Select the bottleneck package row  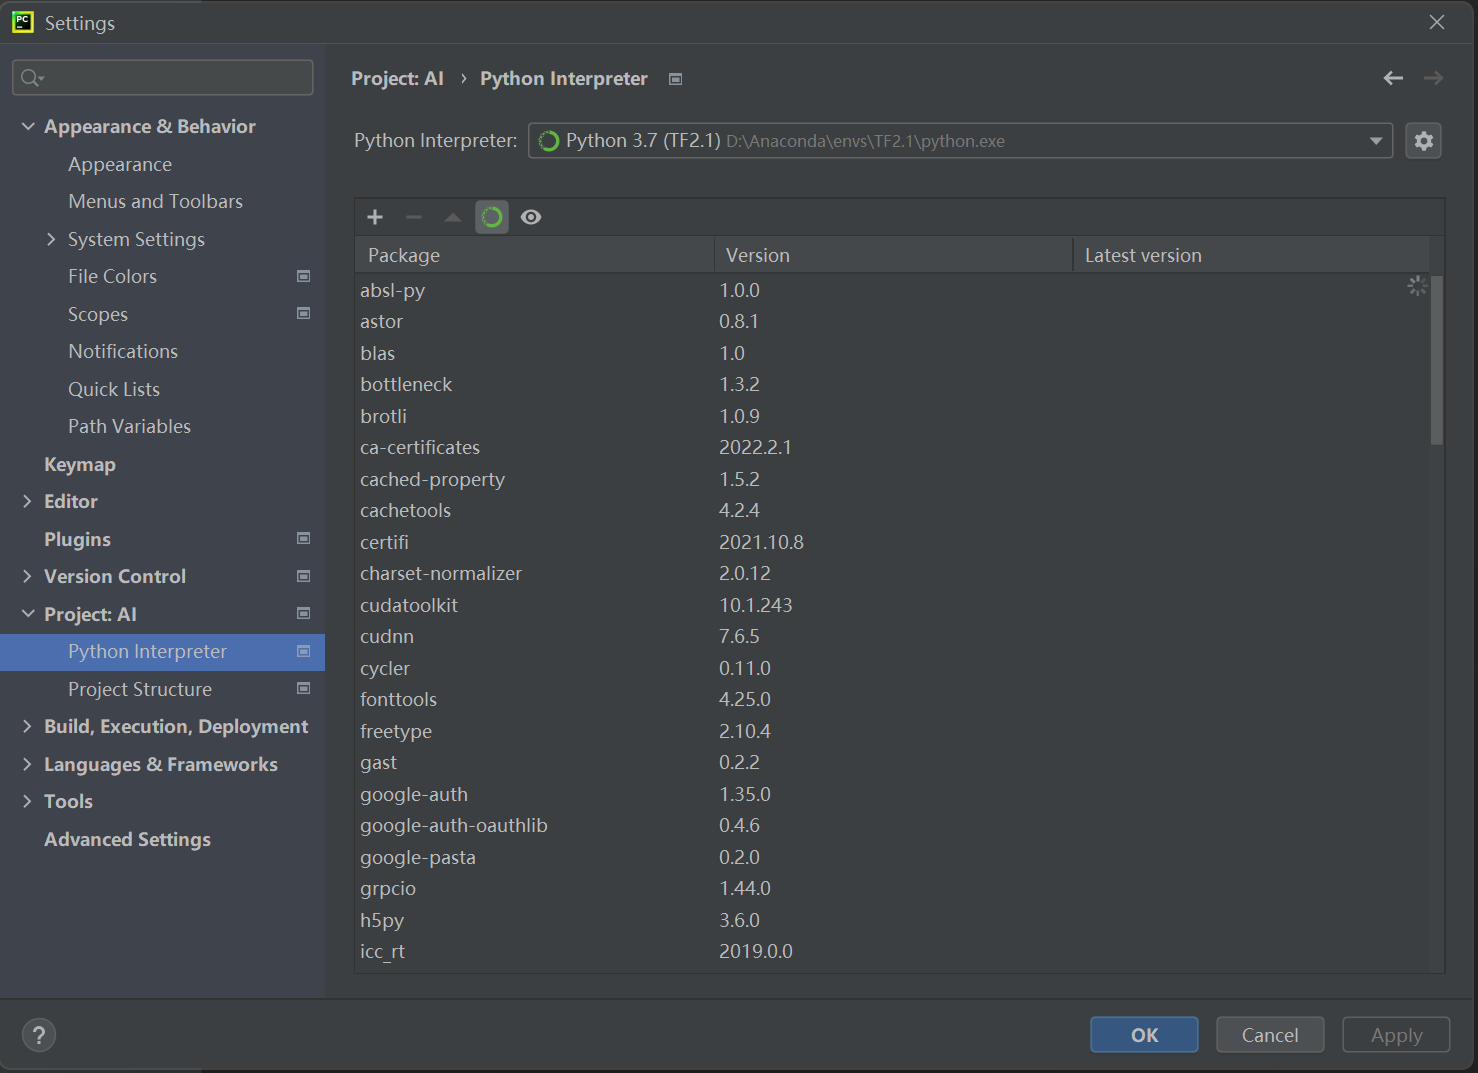(x=892, y=384)
